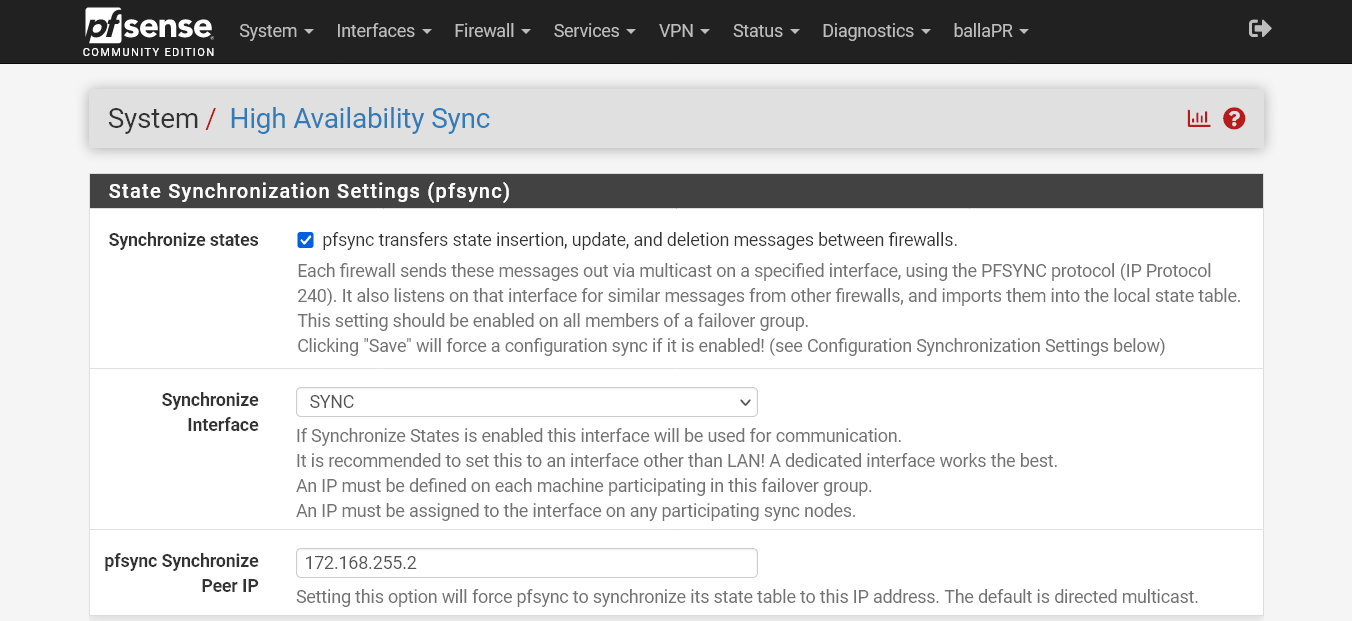Click the System breadcrumb text

[x=153, y=118]
